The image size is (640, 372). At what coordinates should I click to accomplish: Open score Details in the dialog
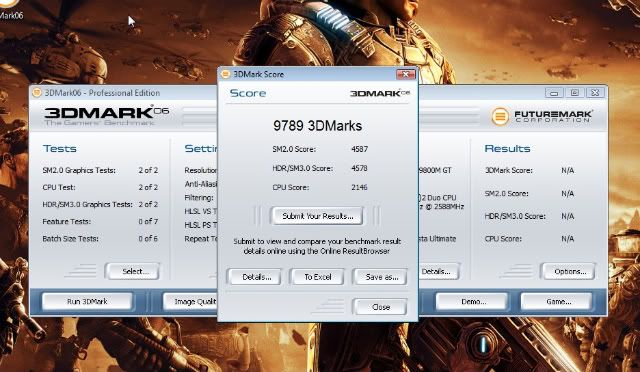click(x=255, y=277)
